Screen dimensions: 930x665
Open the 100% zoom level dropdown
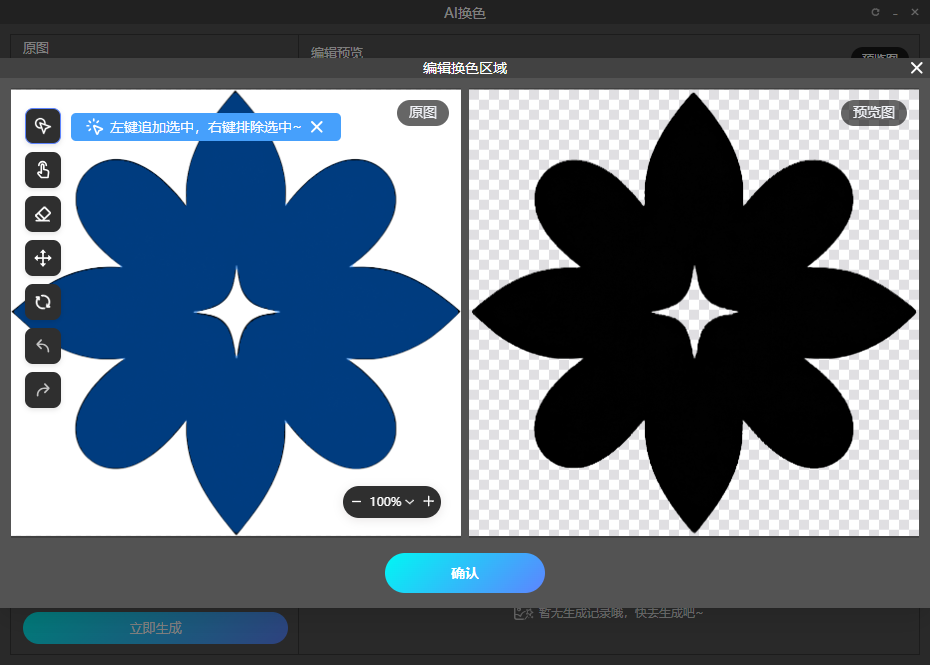tap(391, 502)
